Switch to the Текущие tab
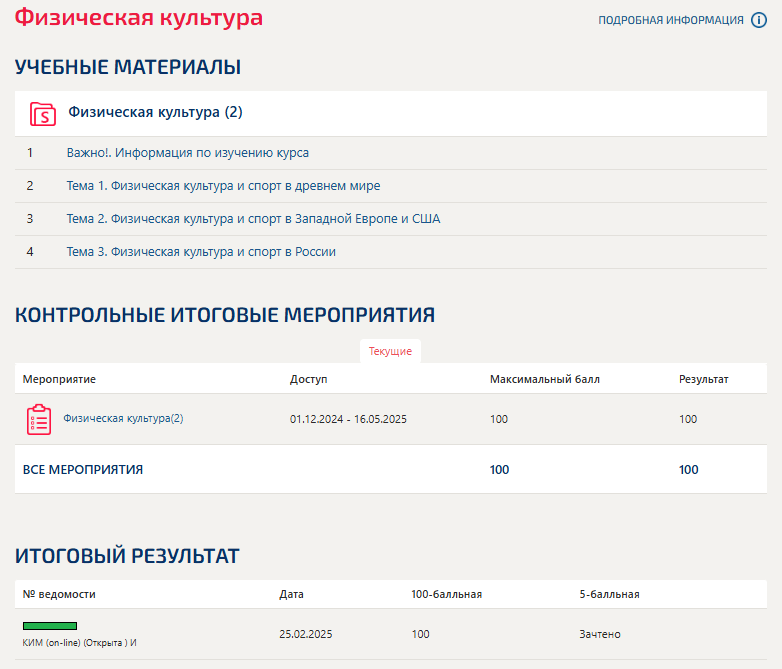Screen dimensions: 782x669 (x=391, y=351)
